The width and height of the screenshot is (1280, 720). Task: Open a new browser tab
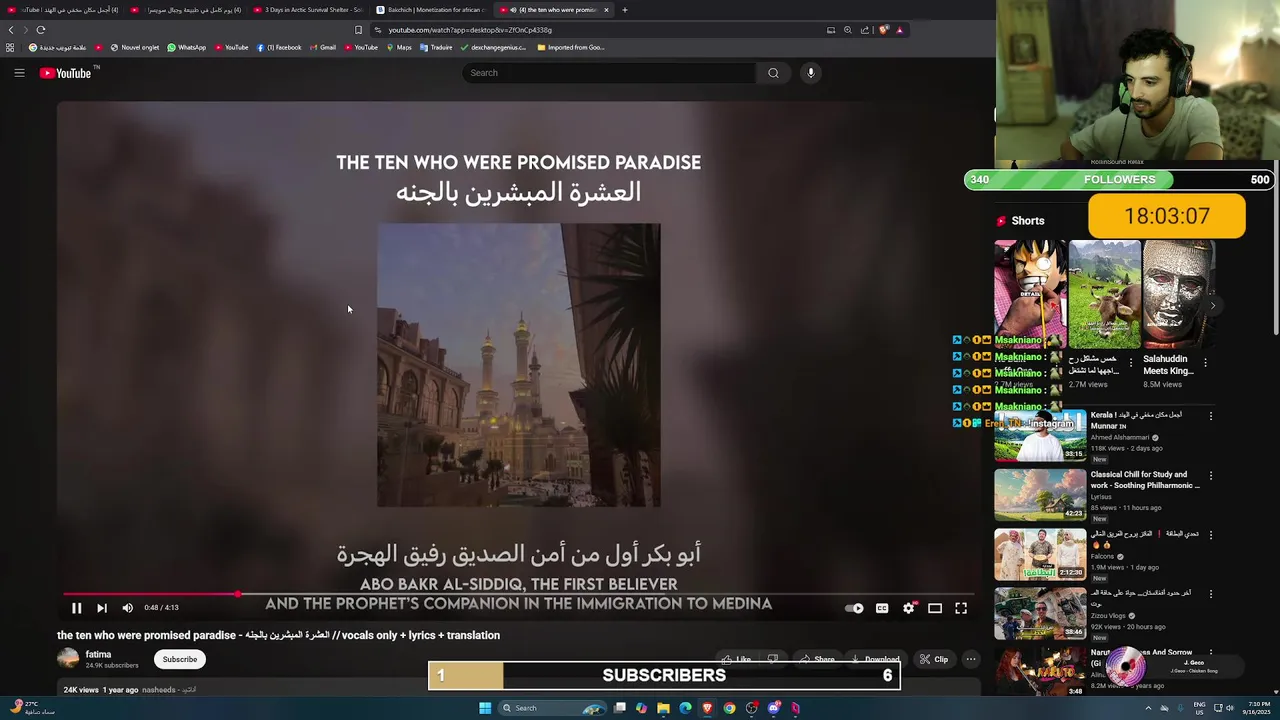pyautogui.click(x=624, y=10)
